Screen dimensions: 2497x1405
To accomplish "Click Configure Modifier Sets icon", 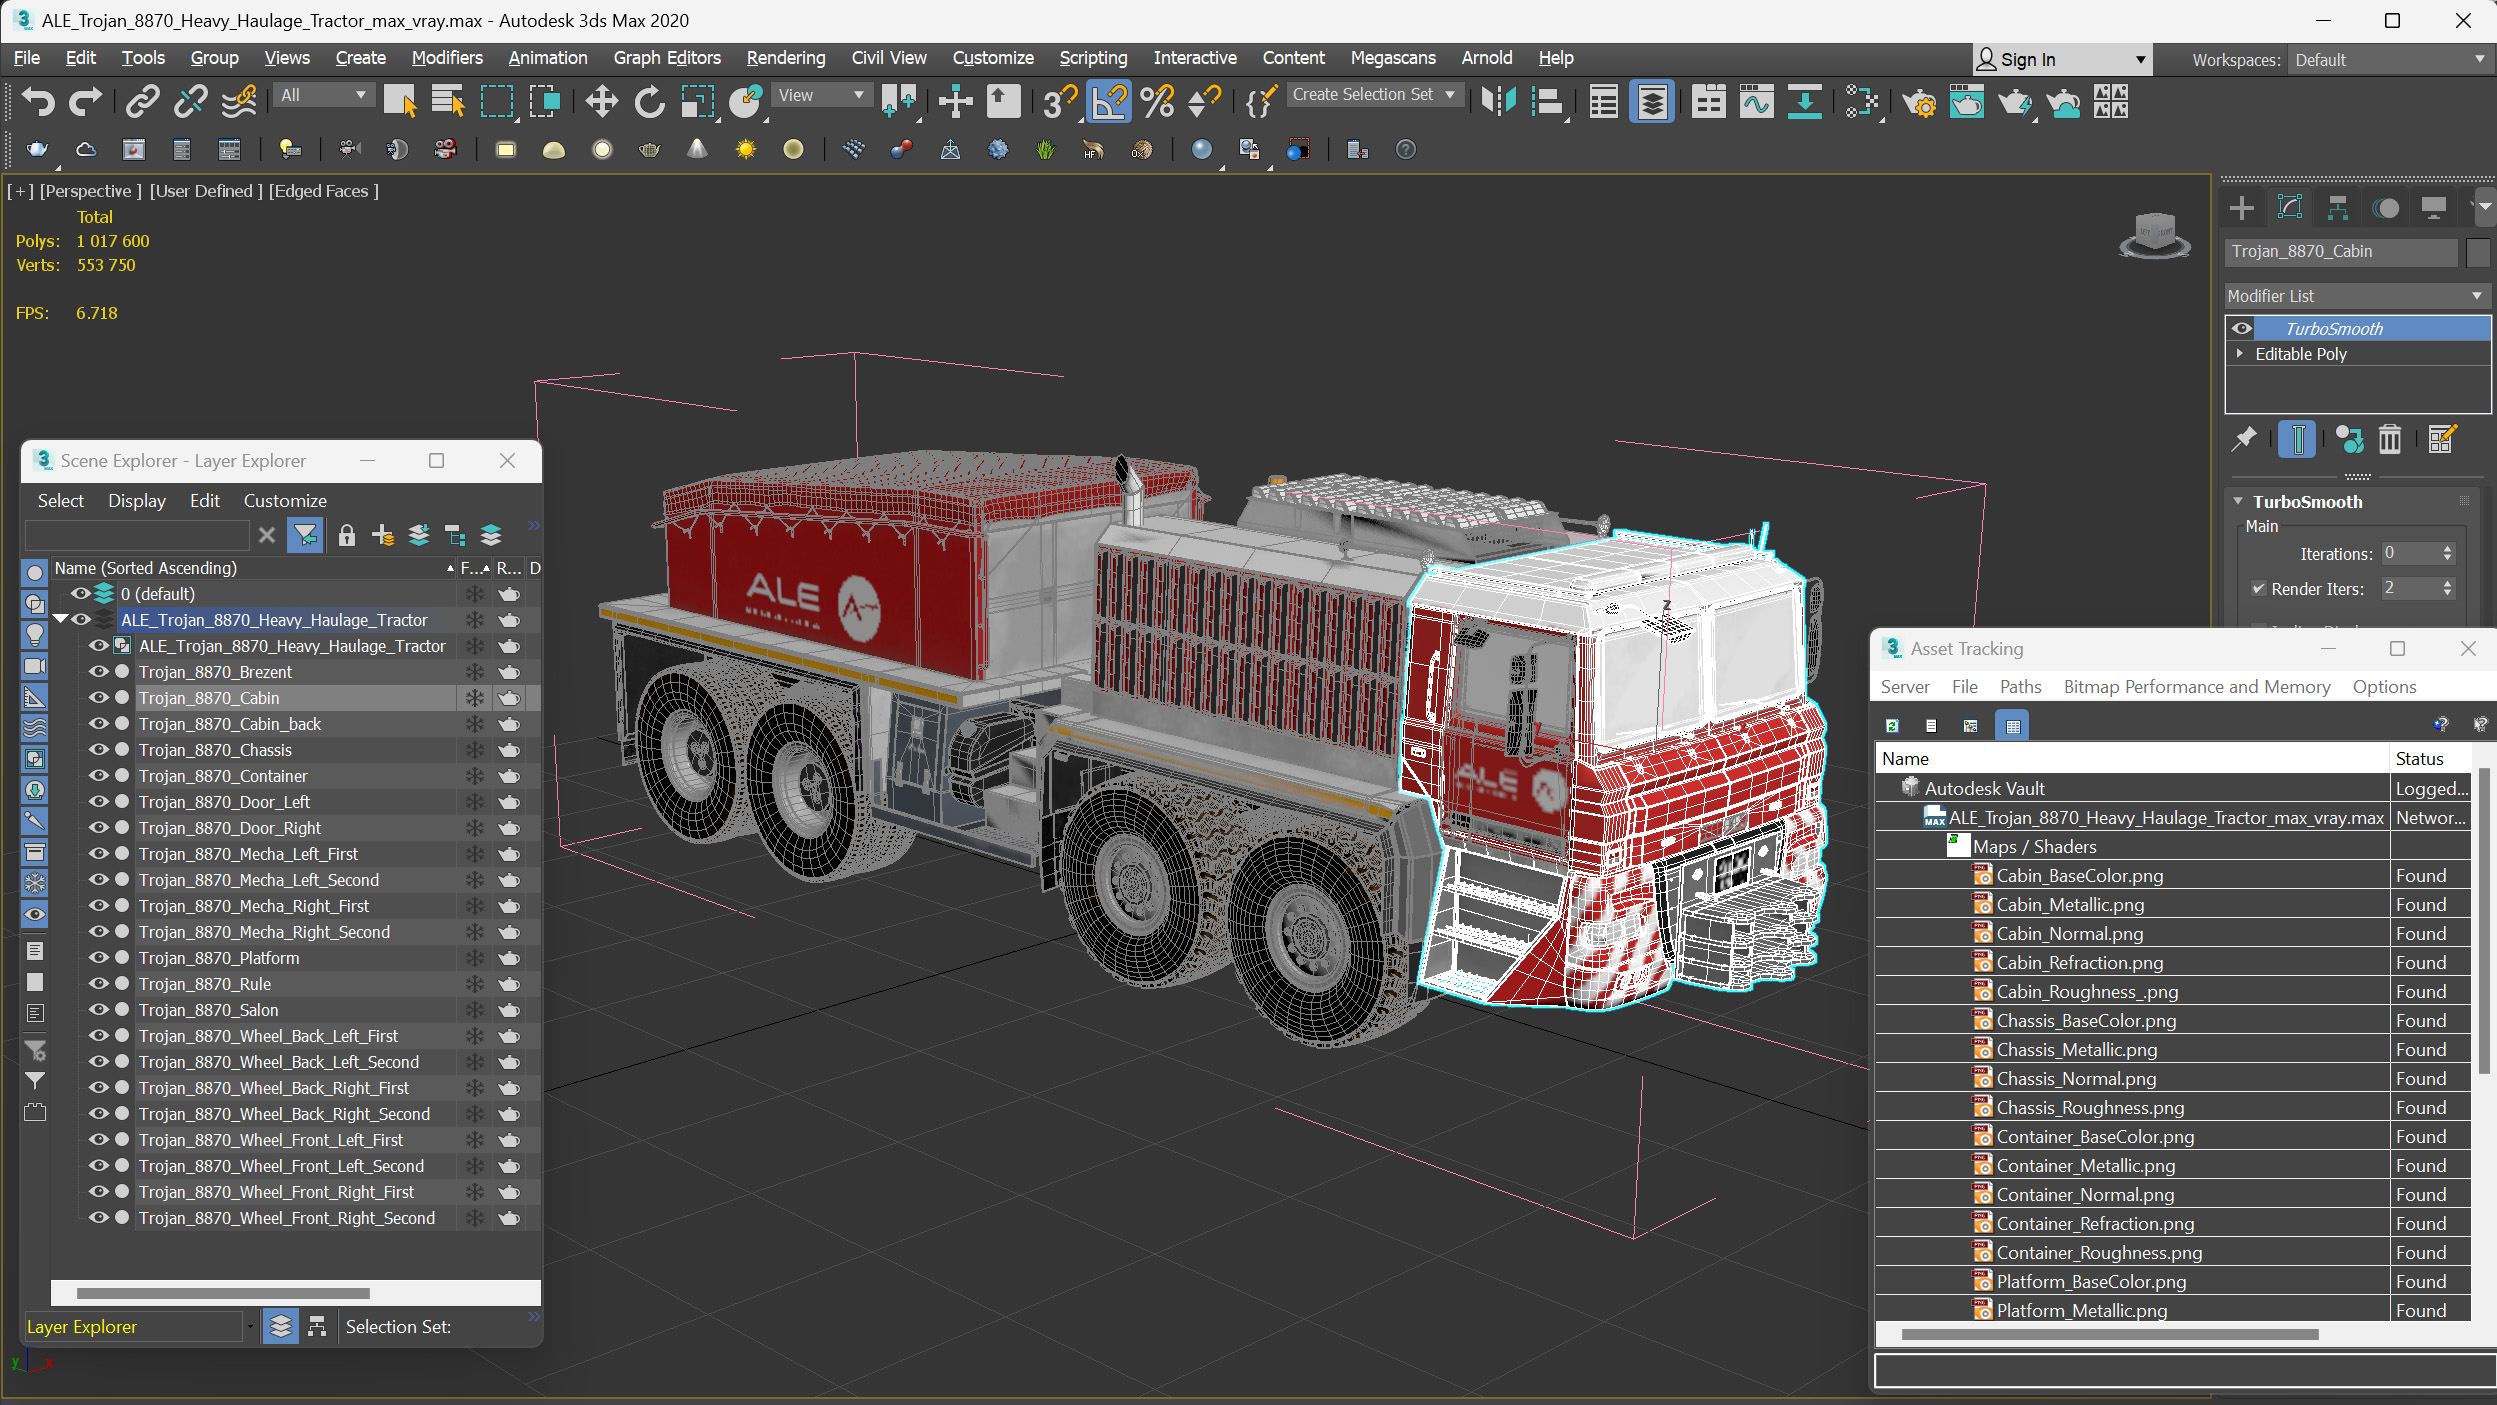I will (2441, 439).
